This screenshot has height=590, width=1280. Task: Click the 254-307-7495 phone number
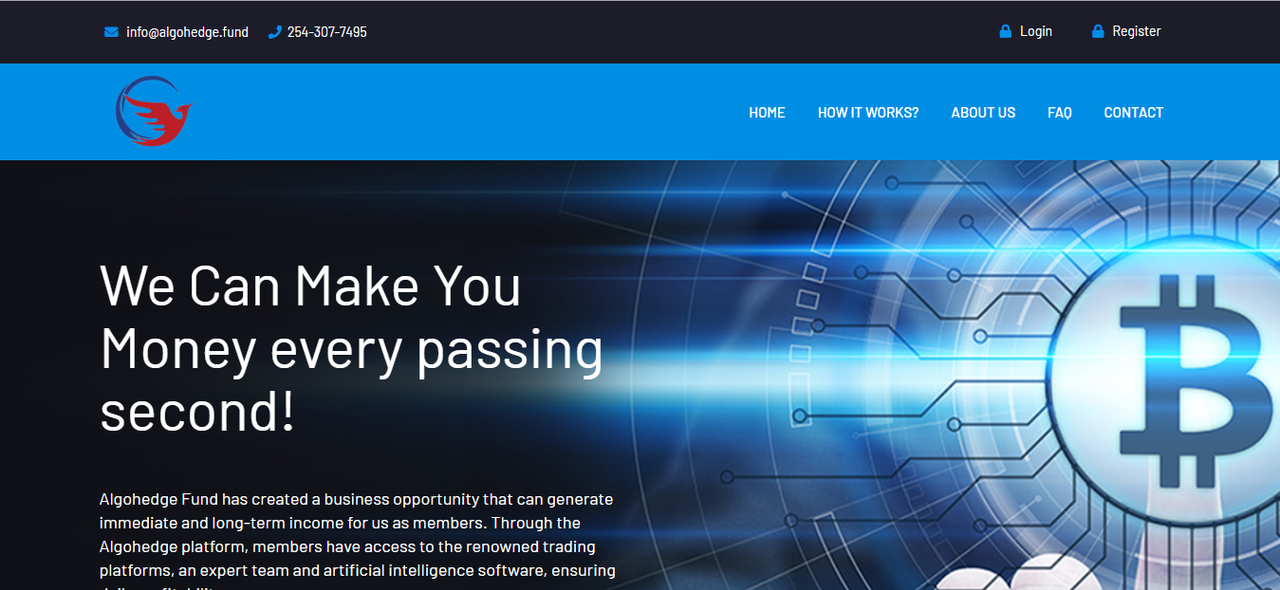click(327, 32)
